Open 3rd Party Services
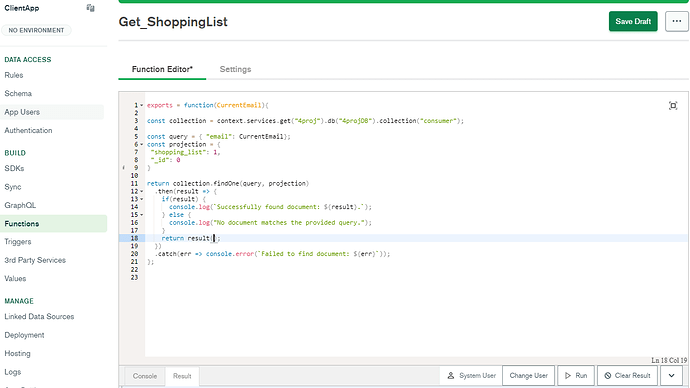The height and width of the screenshot is (388, 690). (35, 260)
